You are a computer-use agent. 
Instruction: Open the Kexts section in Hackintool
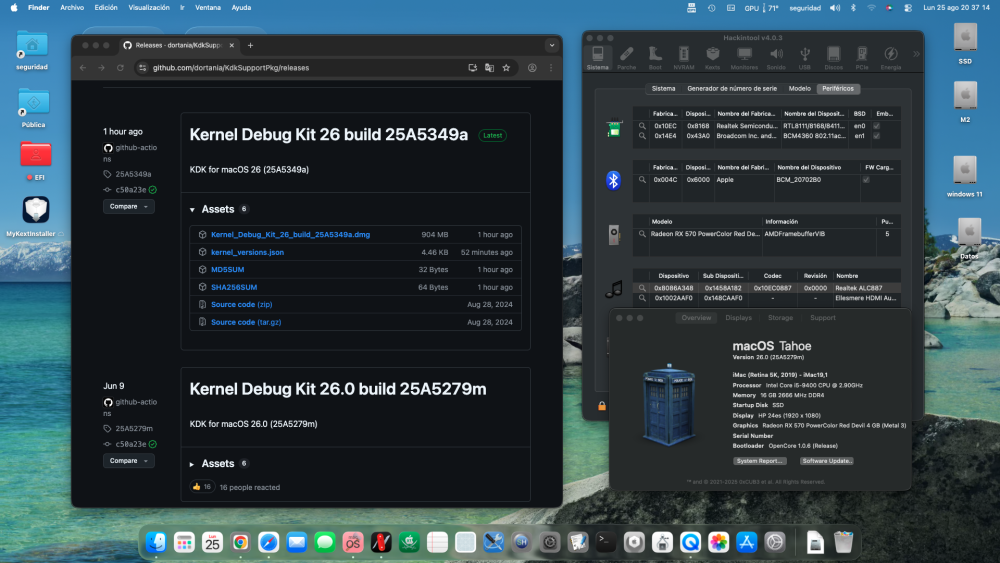coord(712,57)
